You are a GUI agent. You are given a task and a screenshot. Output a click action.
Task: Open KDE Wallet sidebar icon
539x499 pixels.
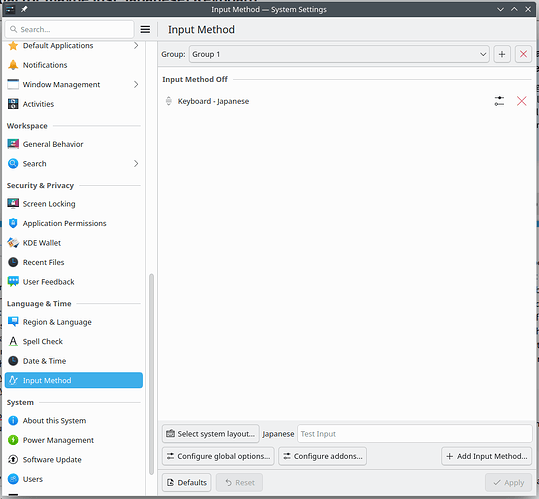(13, 243)
